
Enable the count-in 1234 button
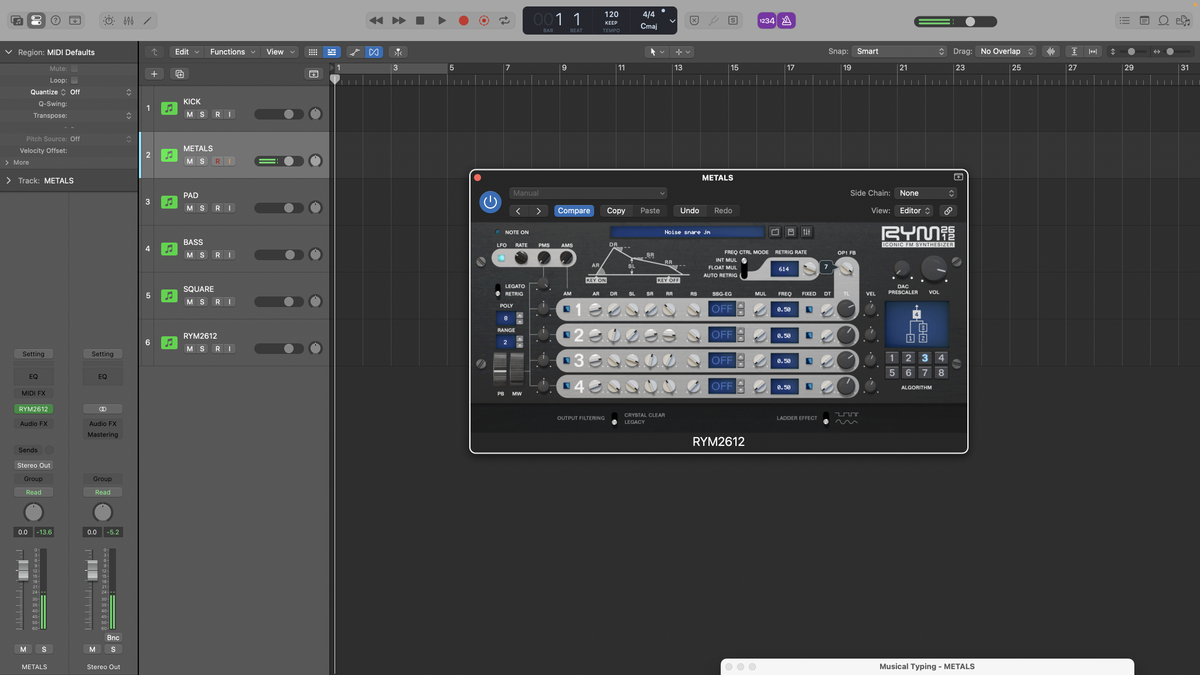click(x=767, y=20)
